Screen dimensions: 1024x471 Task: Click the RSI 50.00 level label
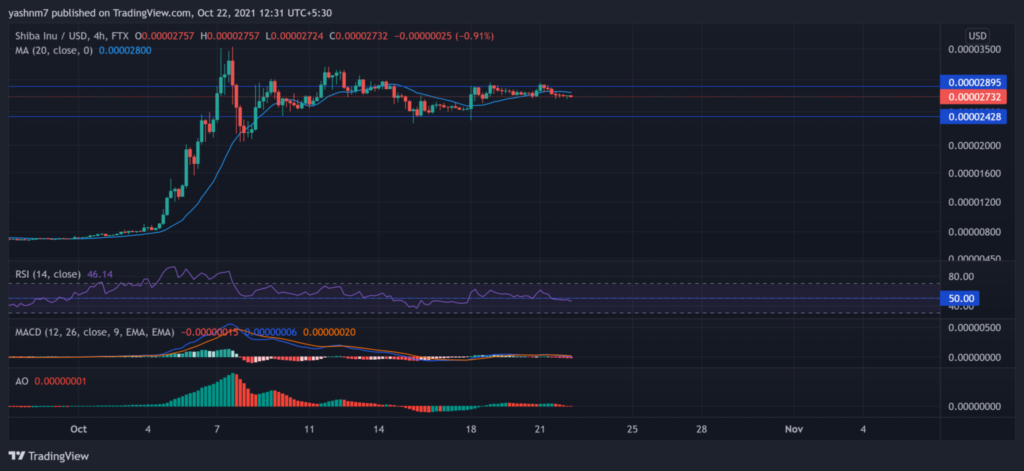964,298
